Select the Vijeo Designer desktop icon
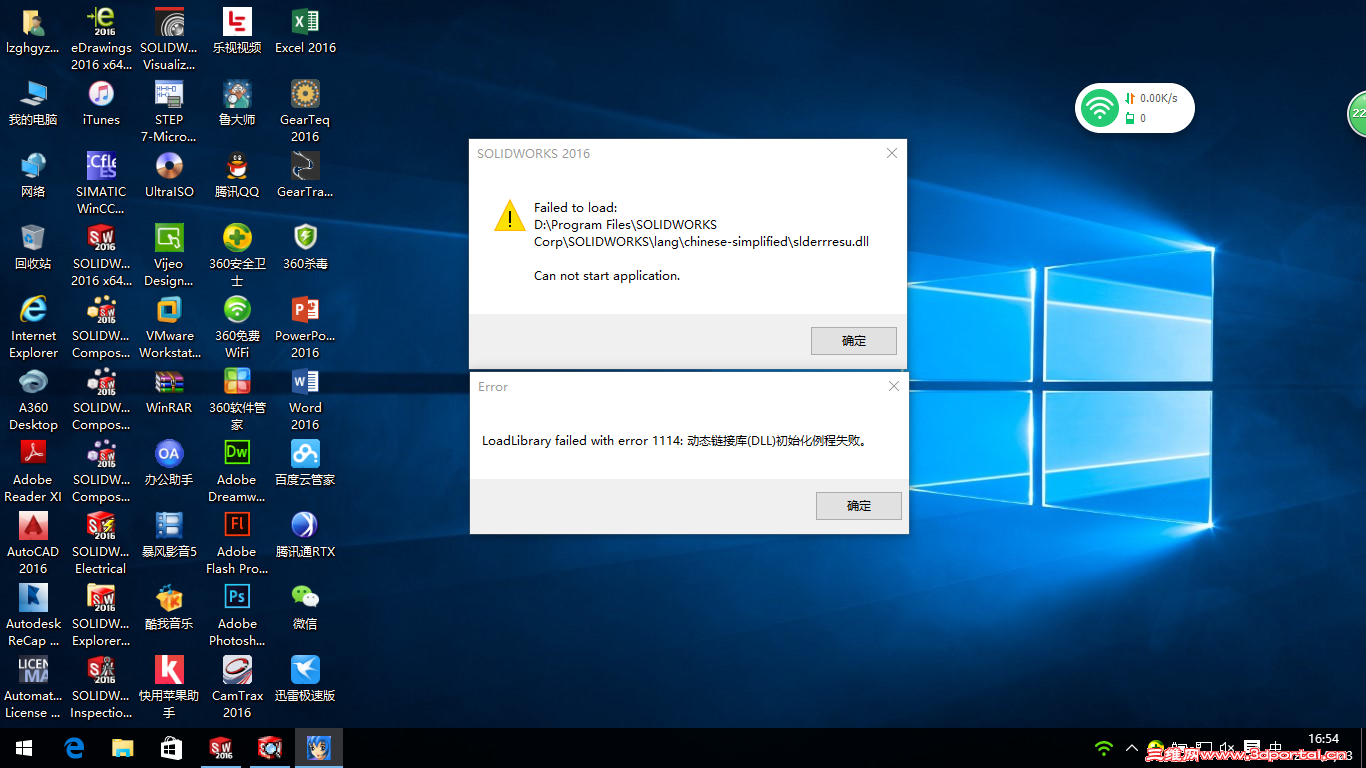The width and height of the screenshot is (1366, 768). click(x=169, y=255)
